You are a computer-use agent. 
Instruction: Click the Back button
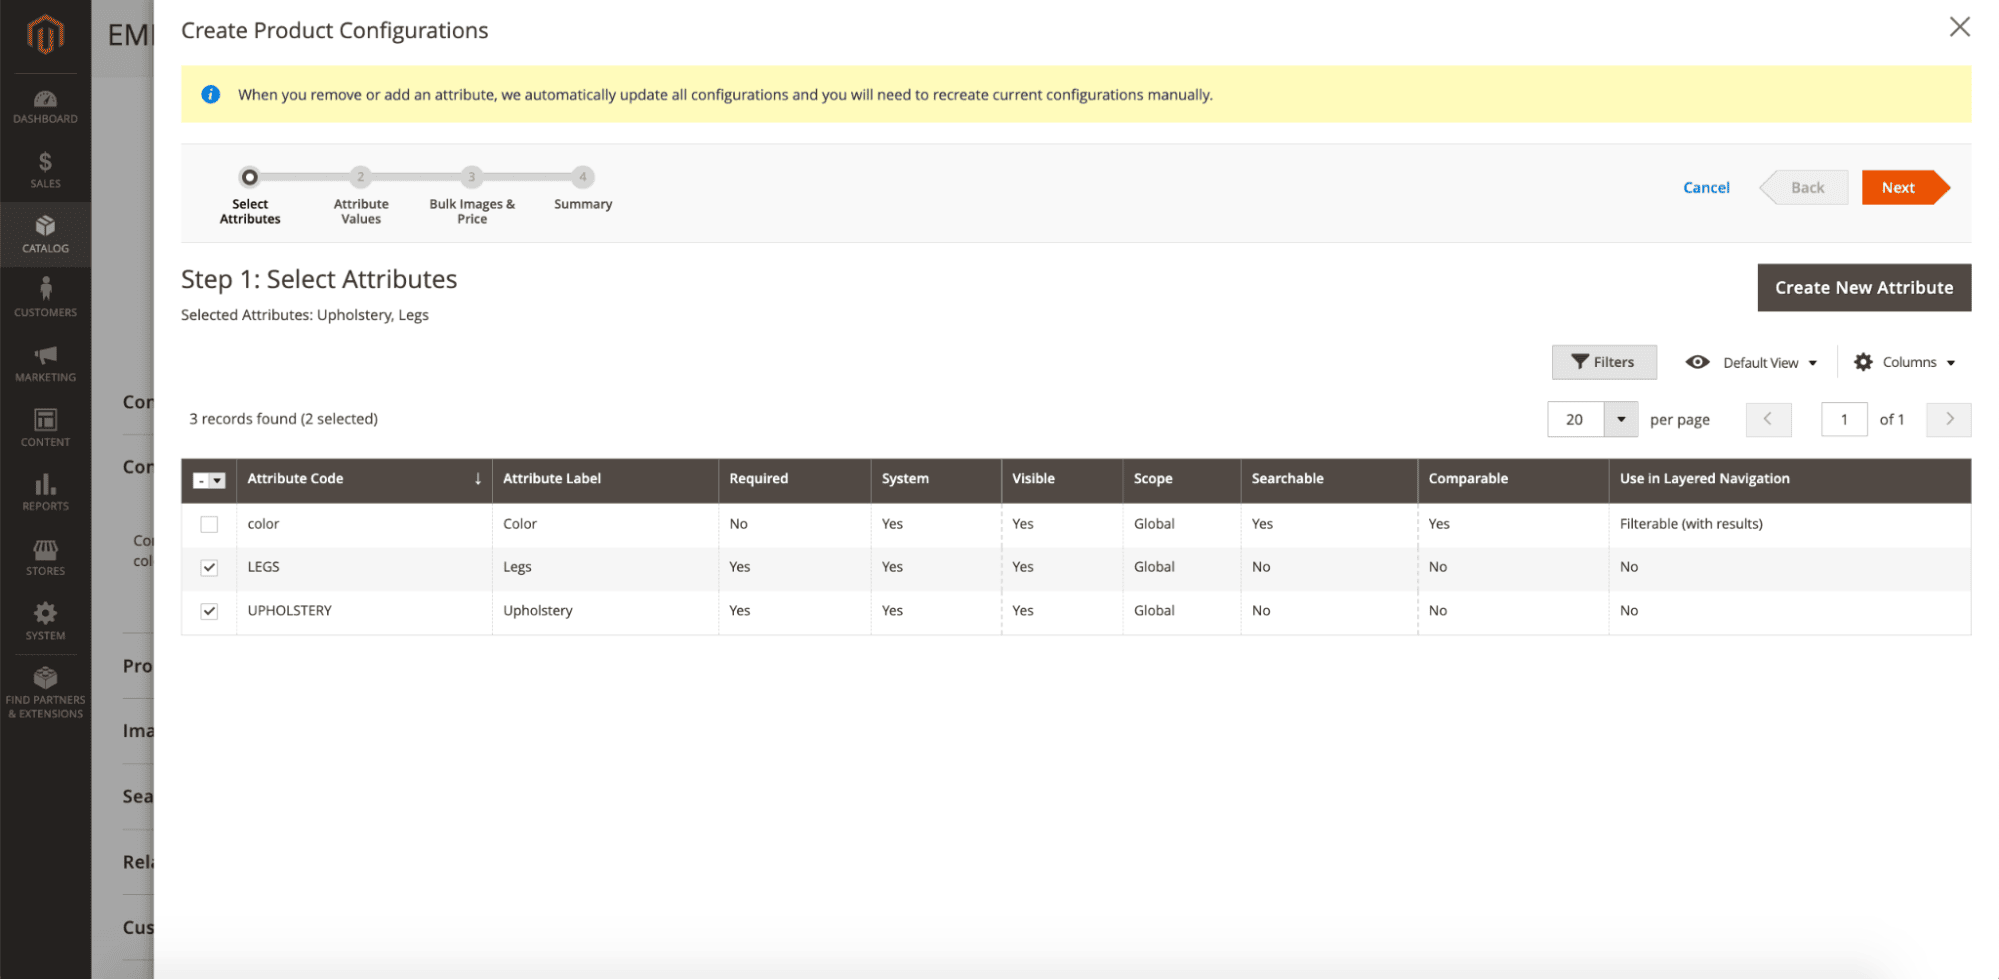pyautogui.click(x=1805, y=187)
